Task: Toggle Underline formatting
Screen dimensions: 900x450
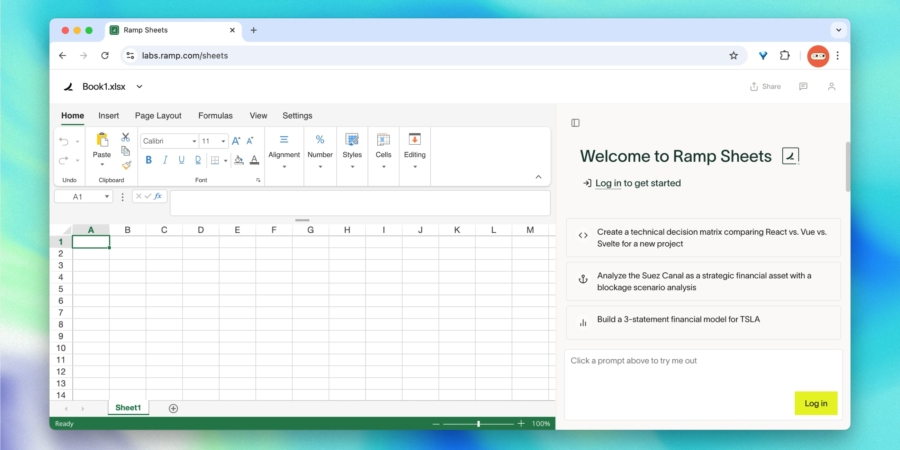Action: tap(181, 160)
